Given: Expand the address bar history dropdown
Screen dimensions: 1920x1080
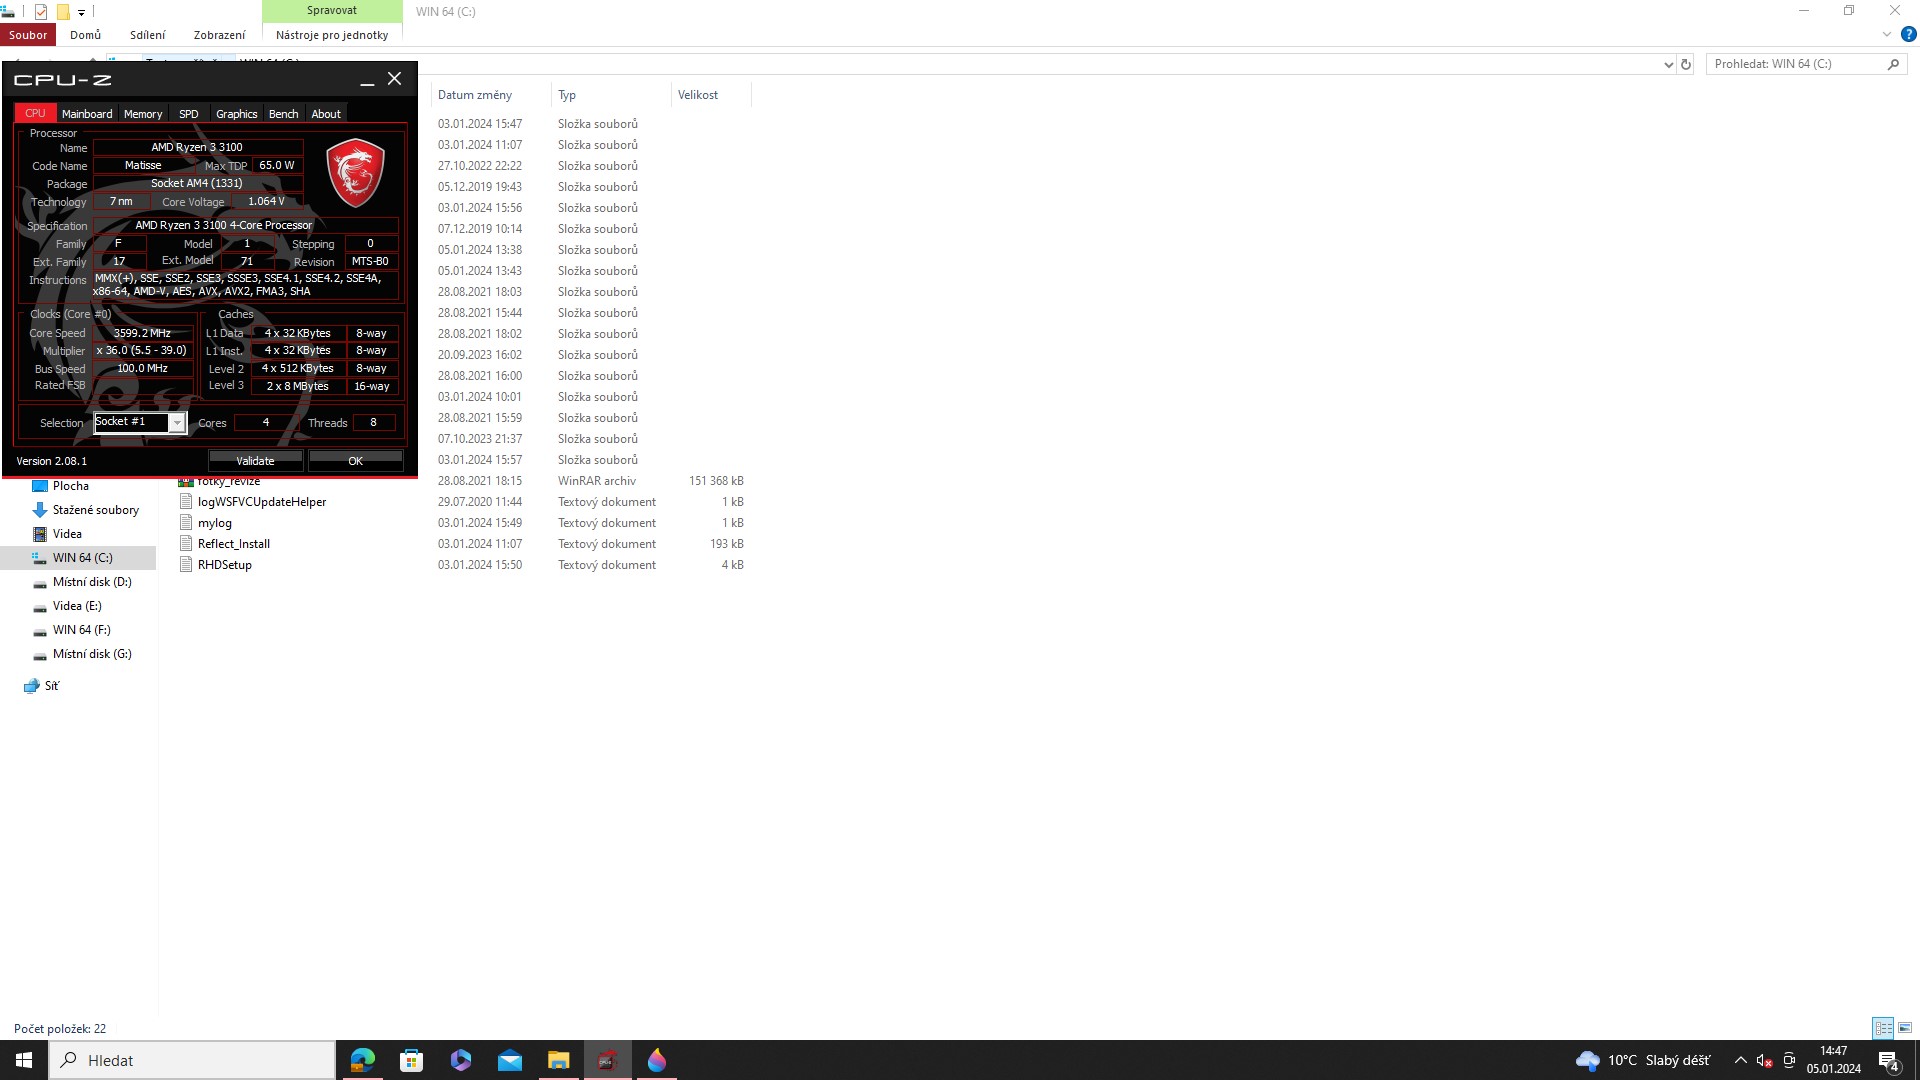Looking at the screenshot, I should 1668,64.
